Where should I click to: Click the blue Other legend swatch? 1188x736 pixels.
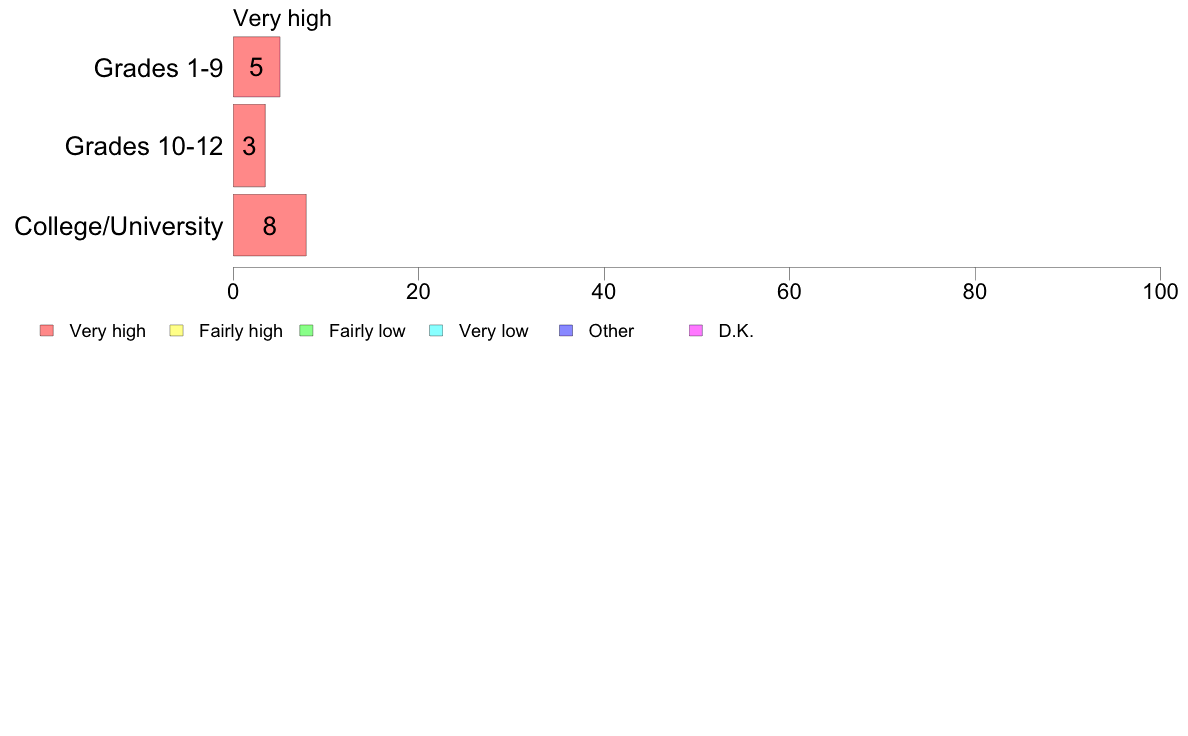click(x=566, y=330)
